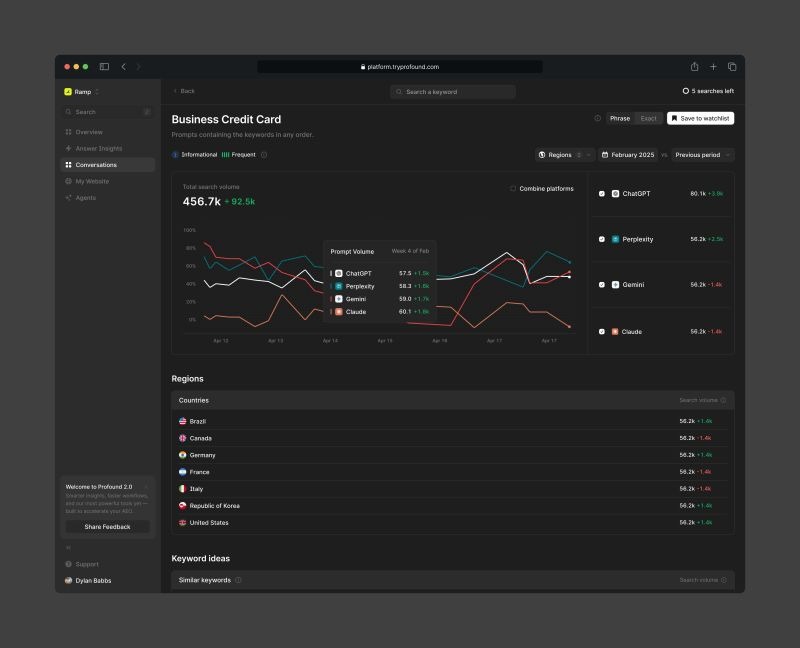This screenshot has height=648, width=800.
Task: Uncheck the Gemini platform checkbox
Action: coord(602,285)
